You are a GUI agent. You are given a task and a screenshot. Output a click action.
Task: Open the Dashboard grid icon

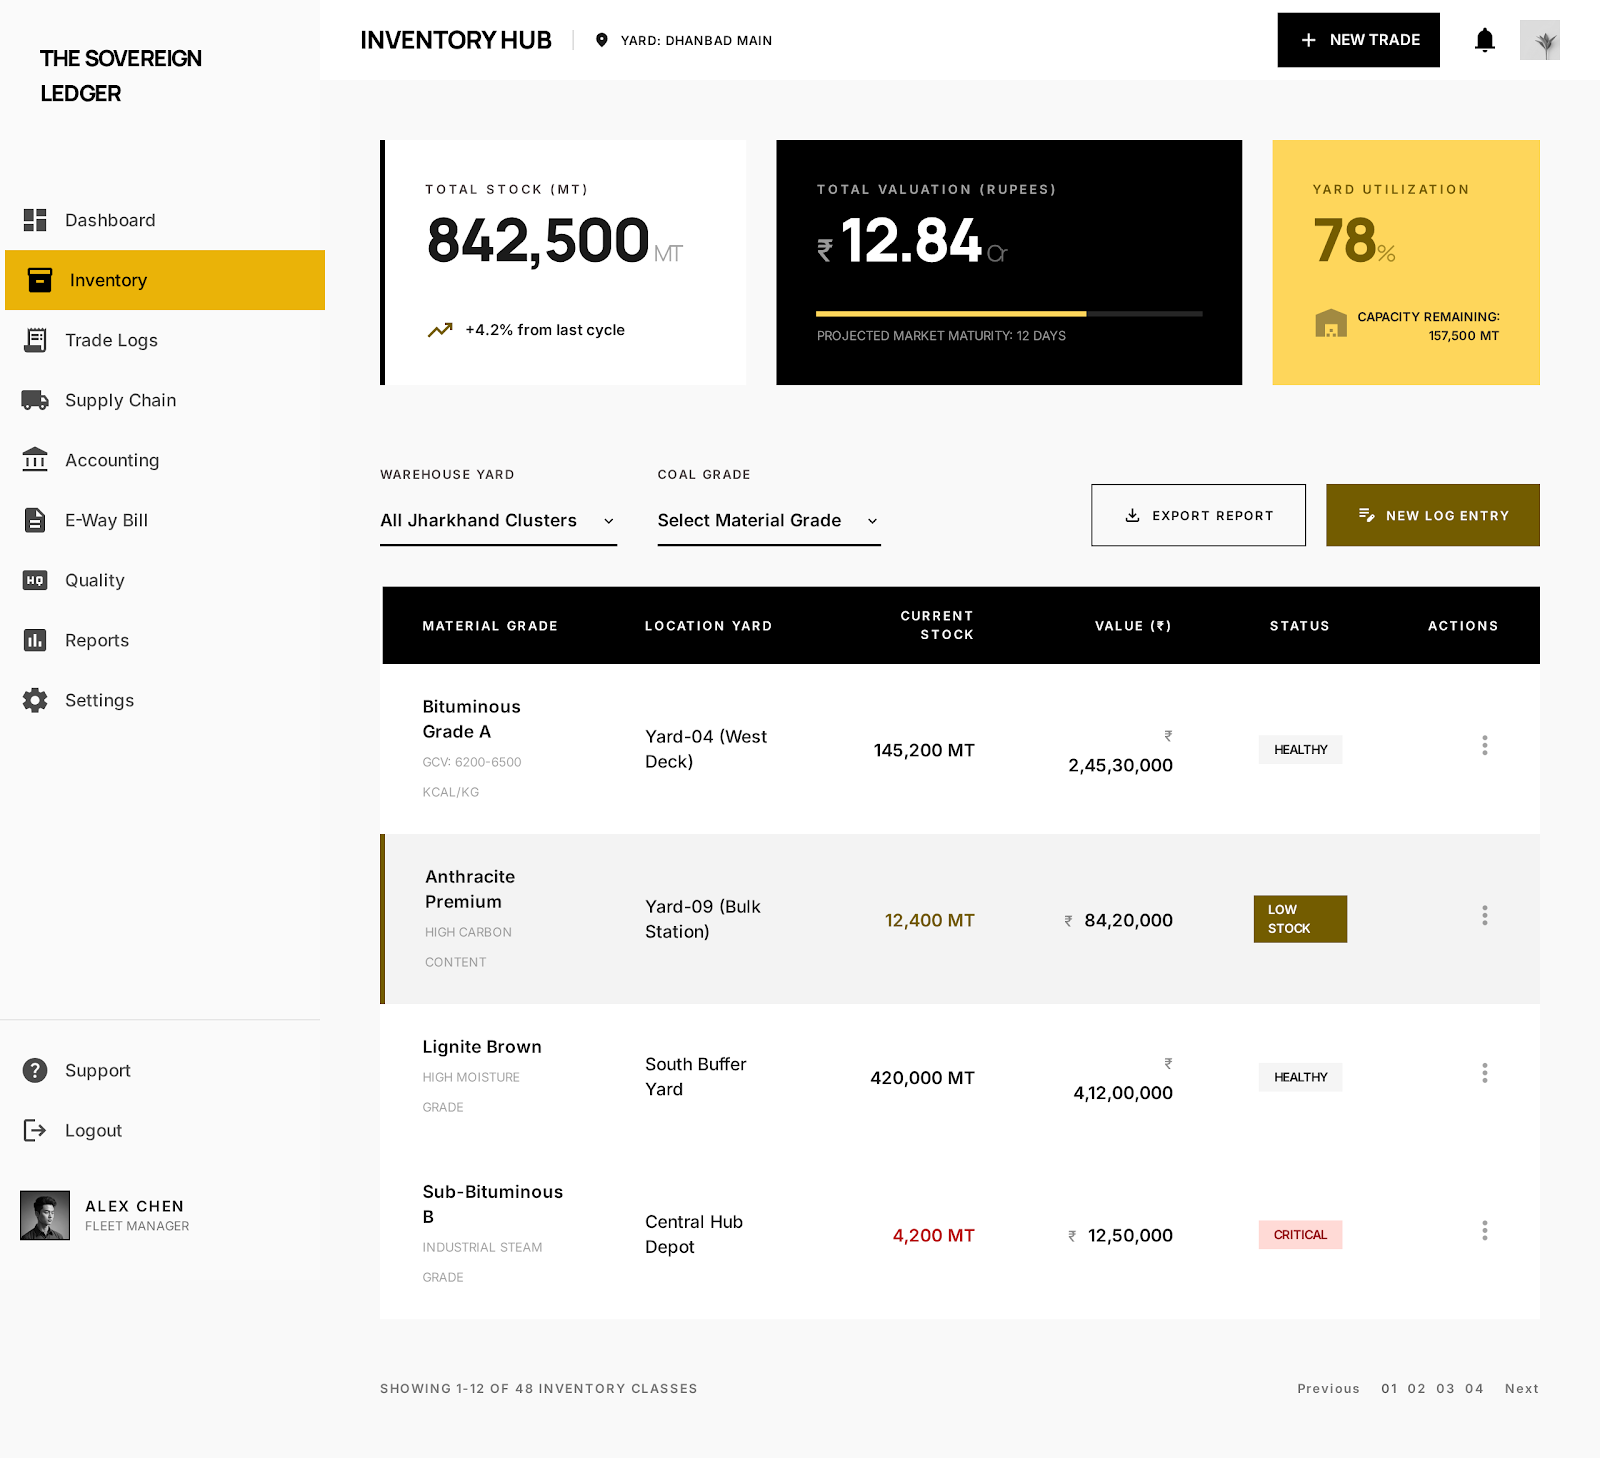coord(35,220)
